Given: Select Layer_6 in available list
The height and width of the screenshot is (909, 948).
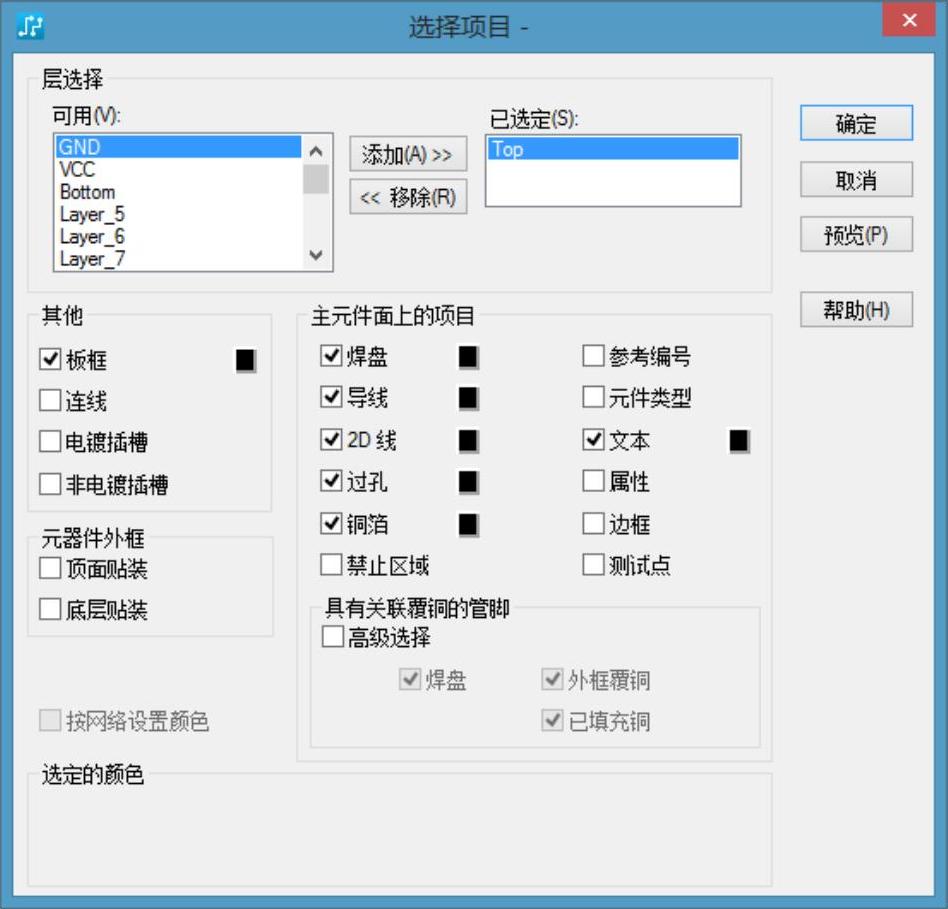Looking at the screenshot, I should coord(178,236).
